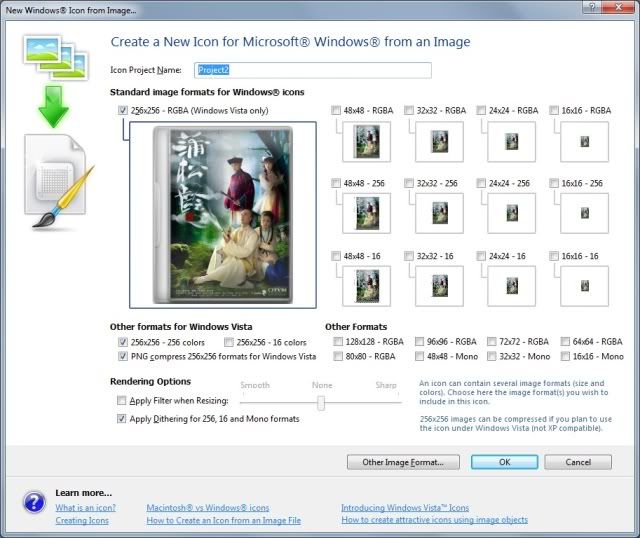Click the 16x16 - 16 preview thumbnail
This screenshot has height=538, width=640.
(584, 286)
